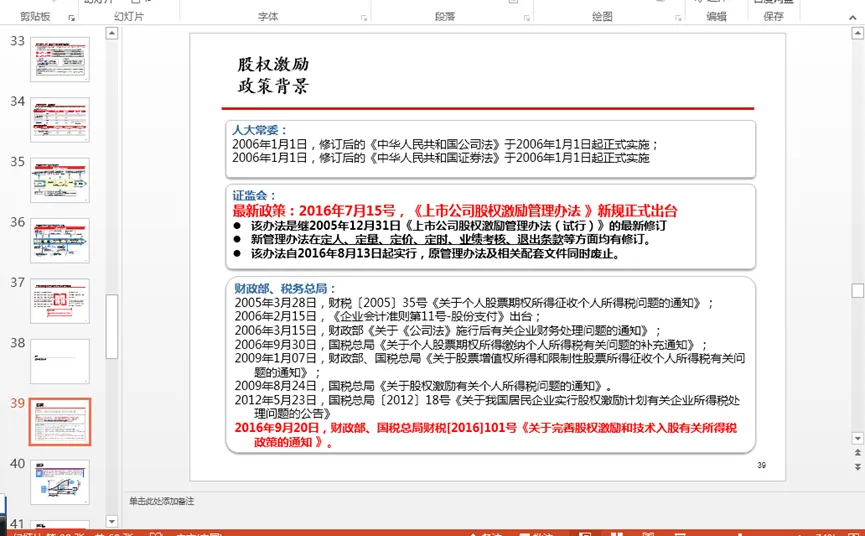This screenshot has height=536, width=865.
Task: Click the notes area 单击此处添加备注
Action: (162, 501)
